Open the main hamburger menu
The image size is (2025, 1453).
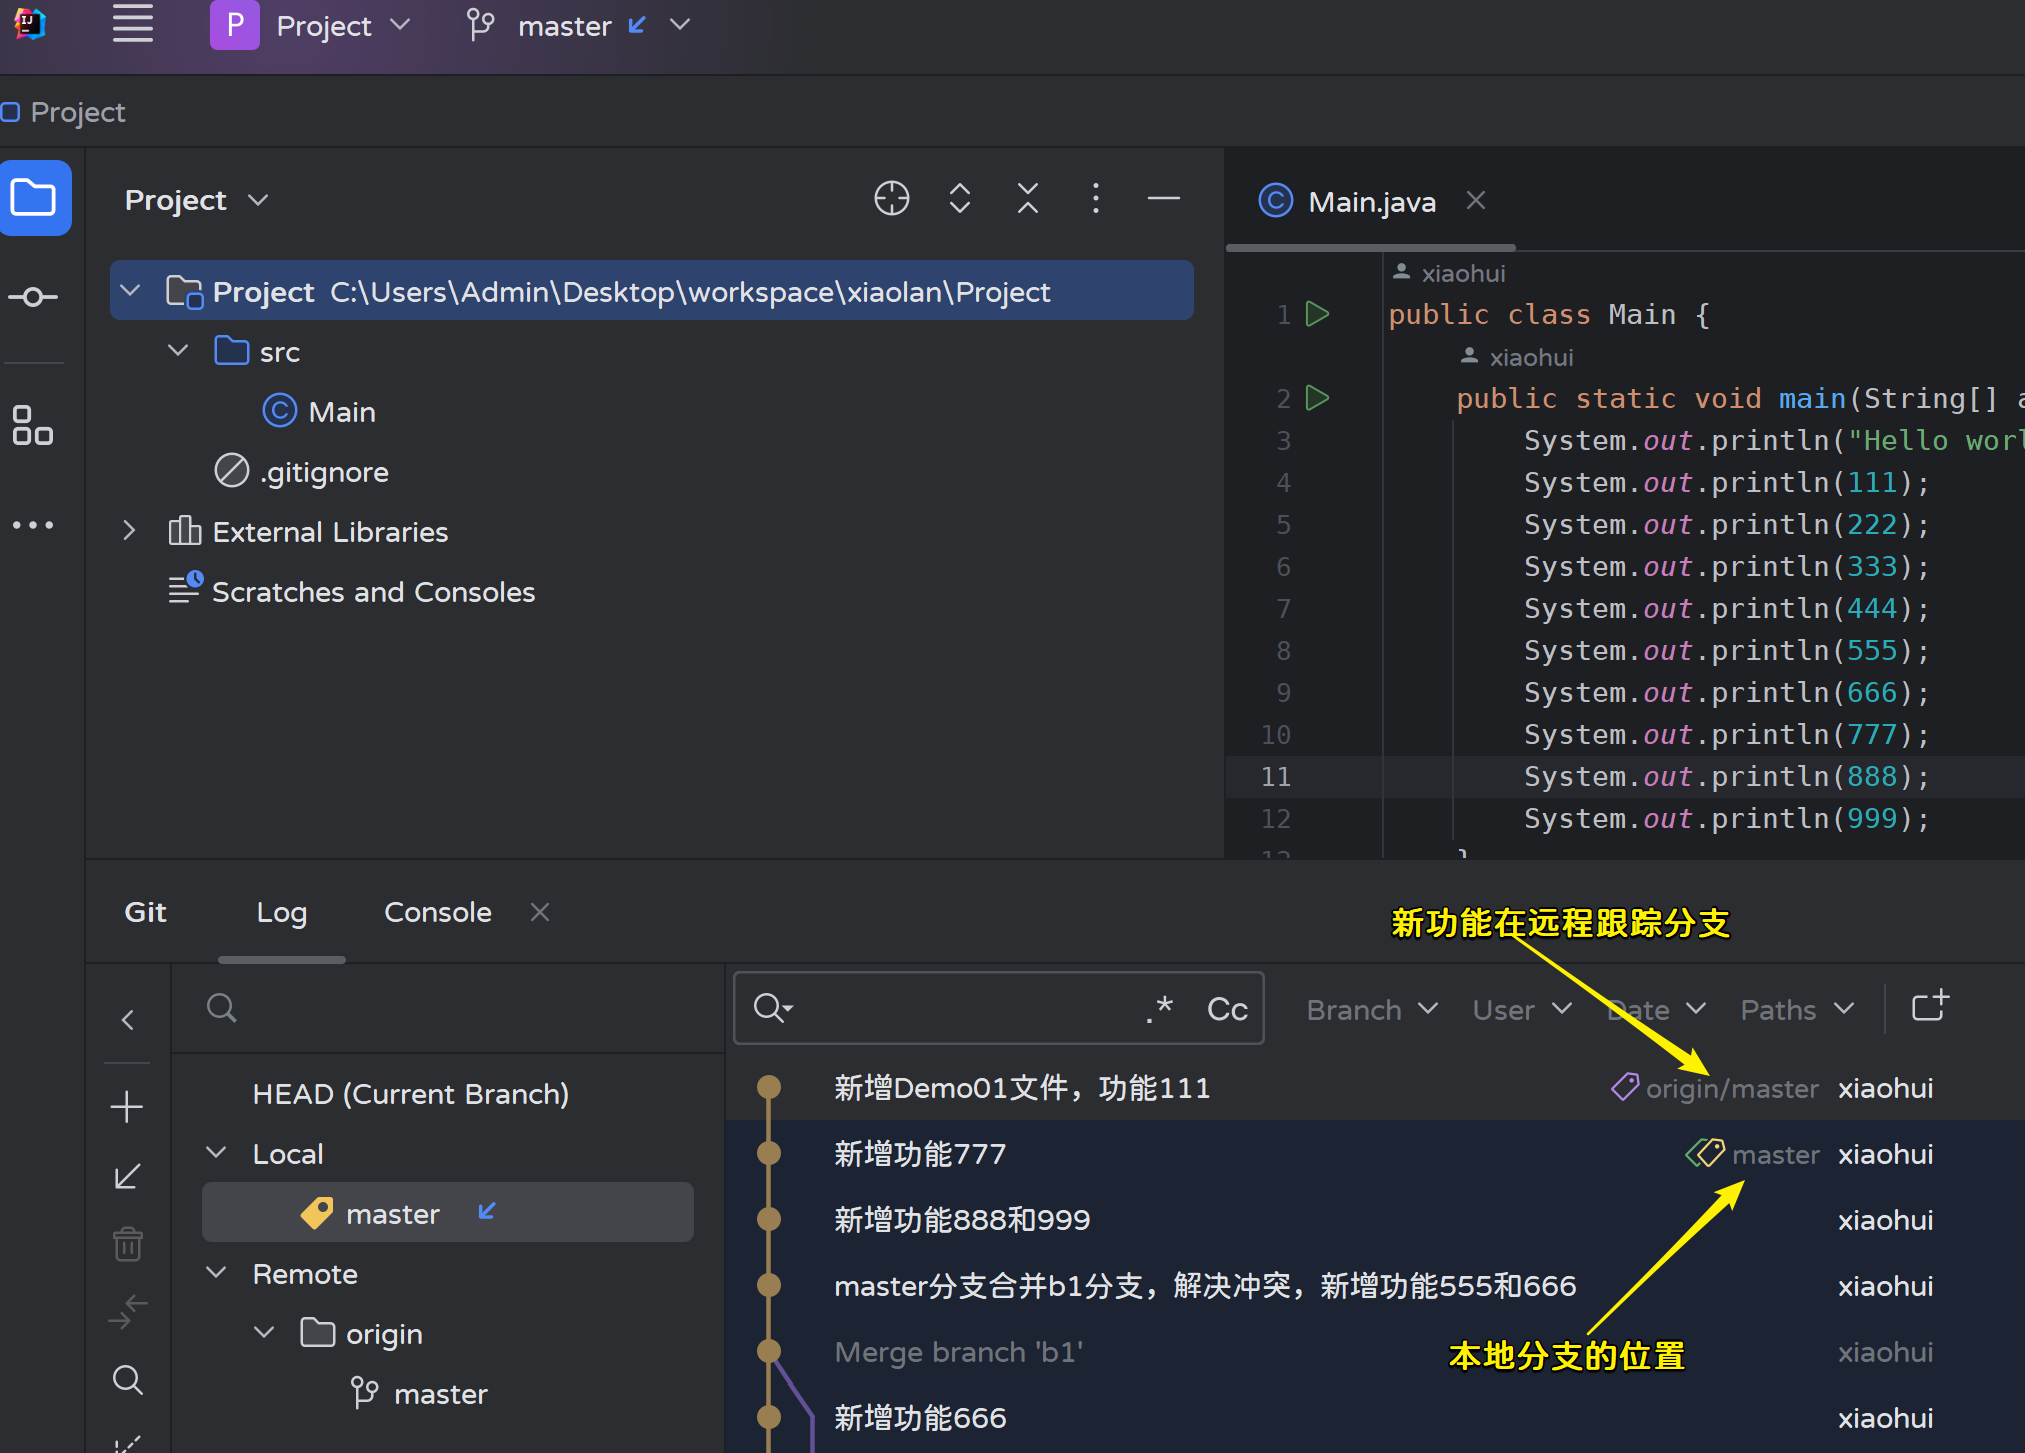(x=132, y=24)
